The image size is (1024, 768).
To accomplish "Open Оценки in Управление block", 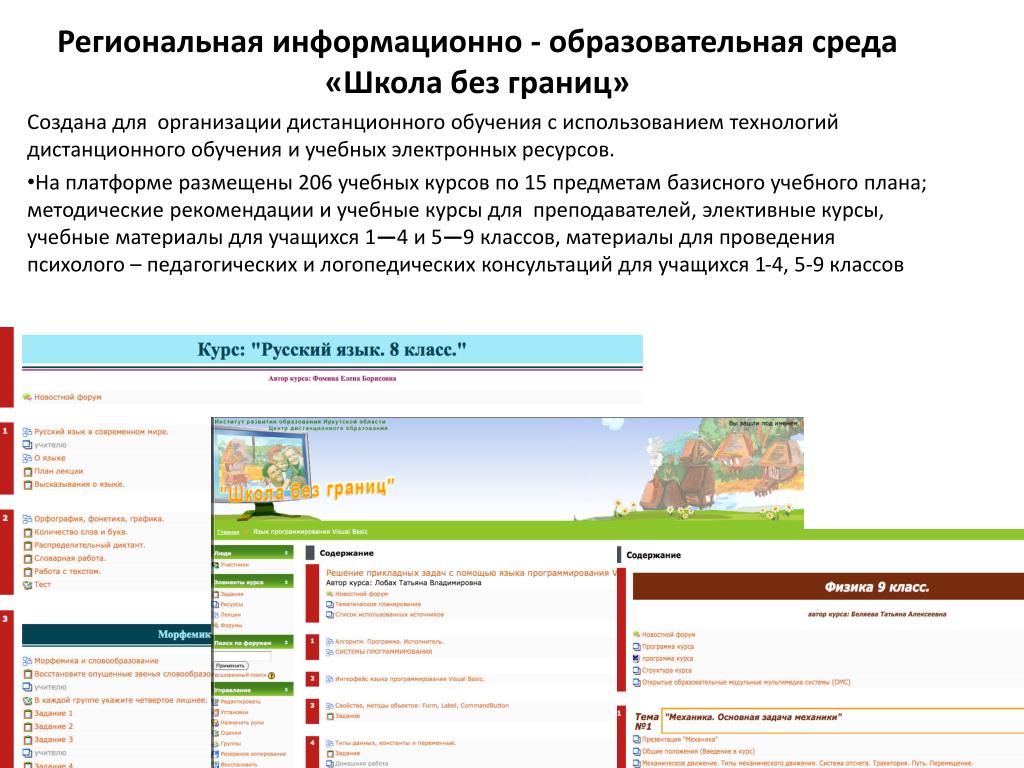I will (x=231, y=733).
